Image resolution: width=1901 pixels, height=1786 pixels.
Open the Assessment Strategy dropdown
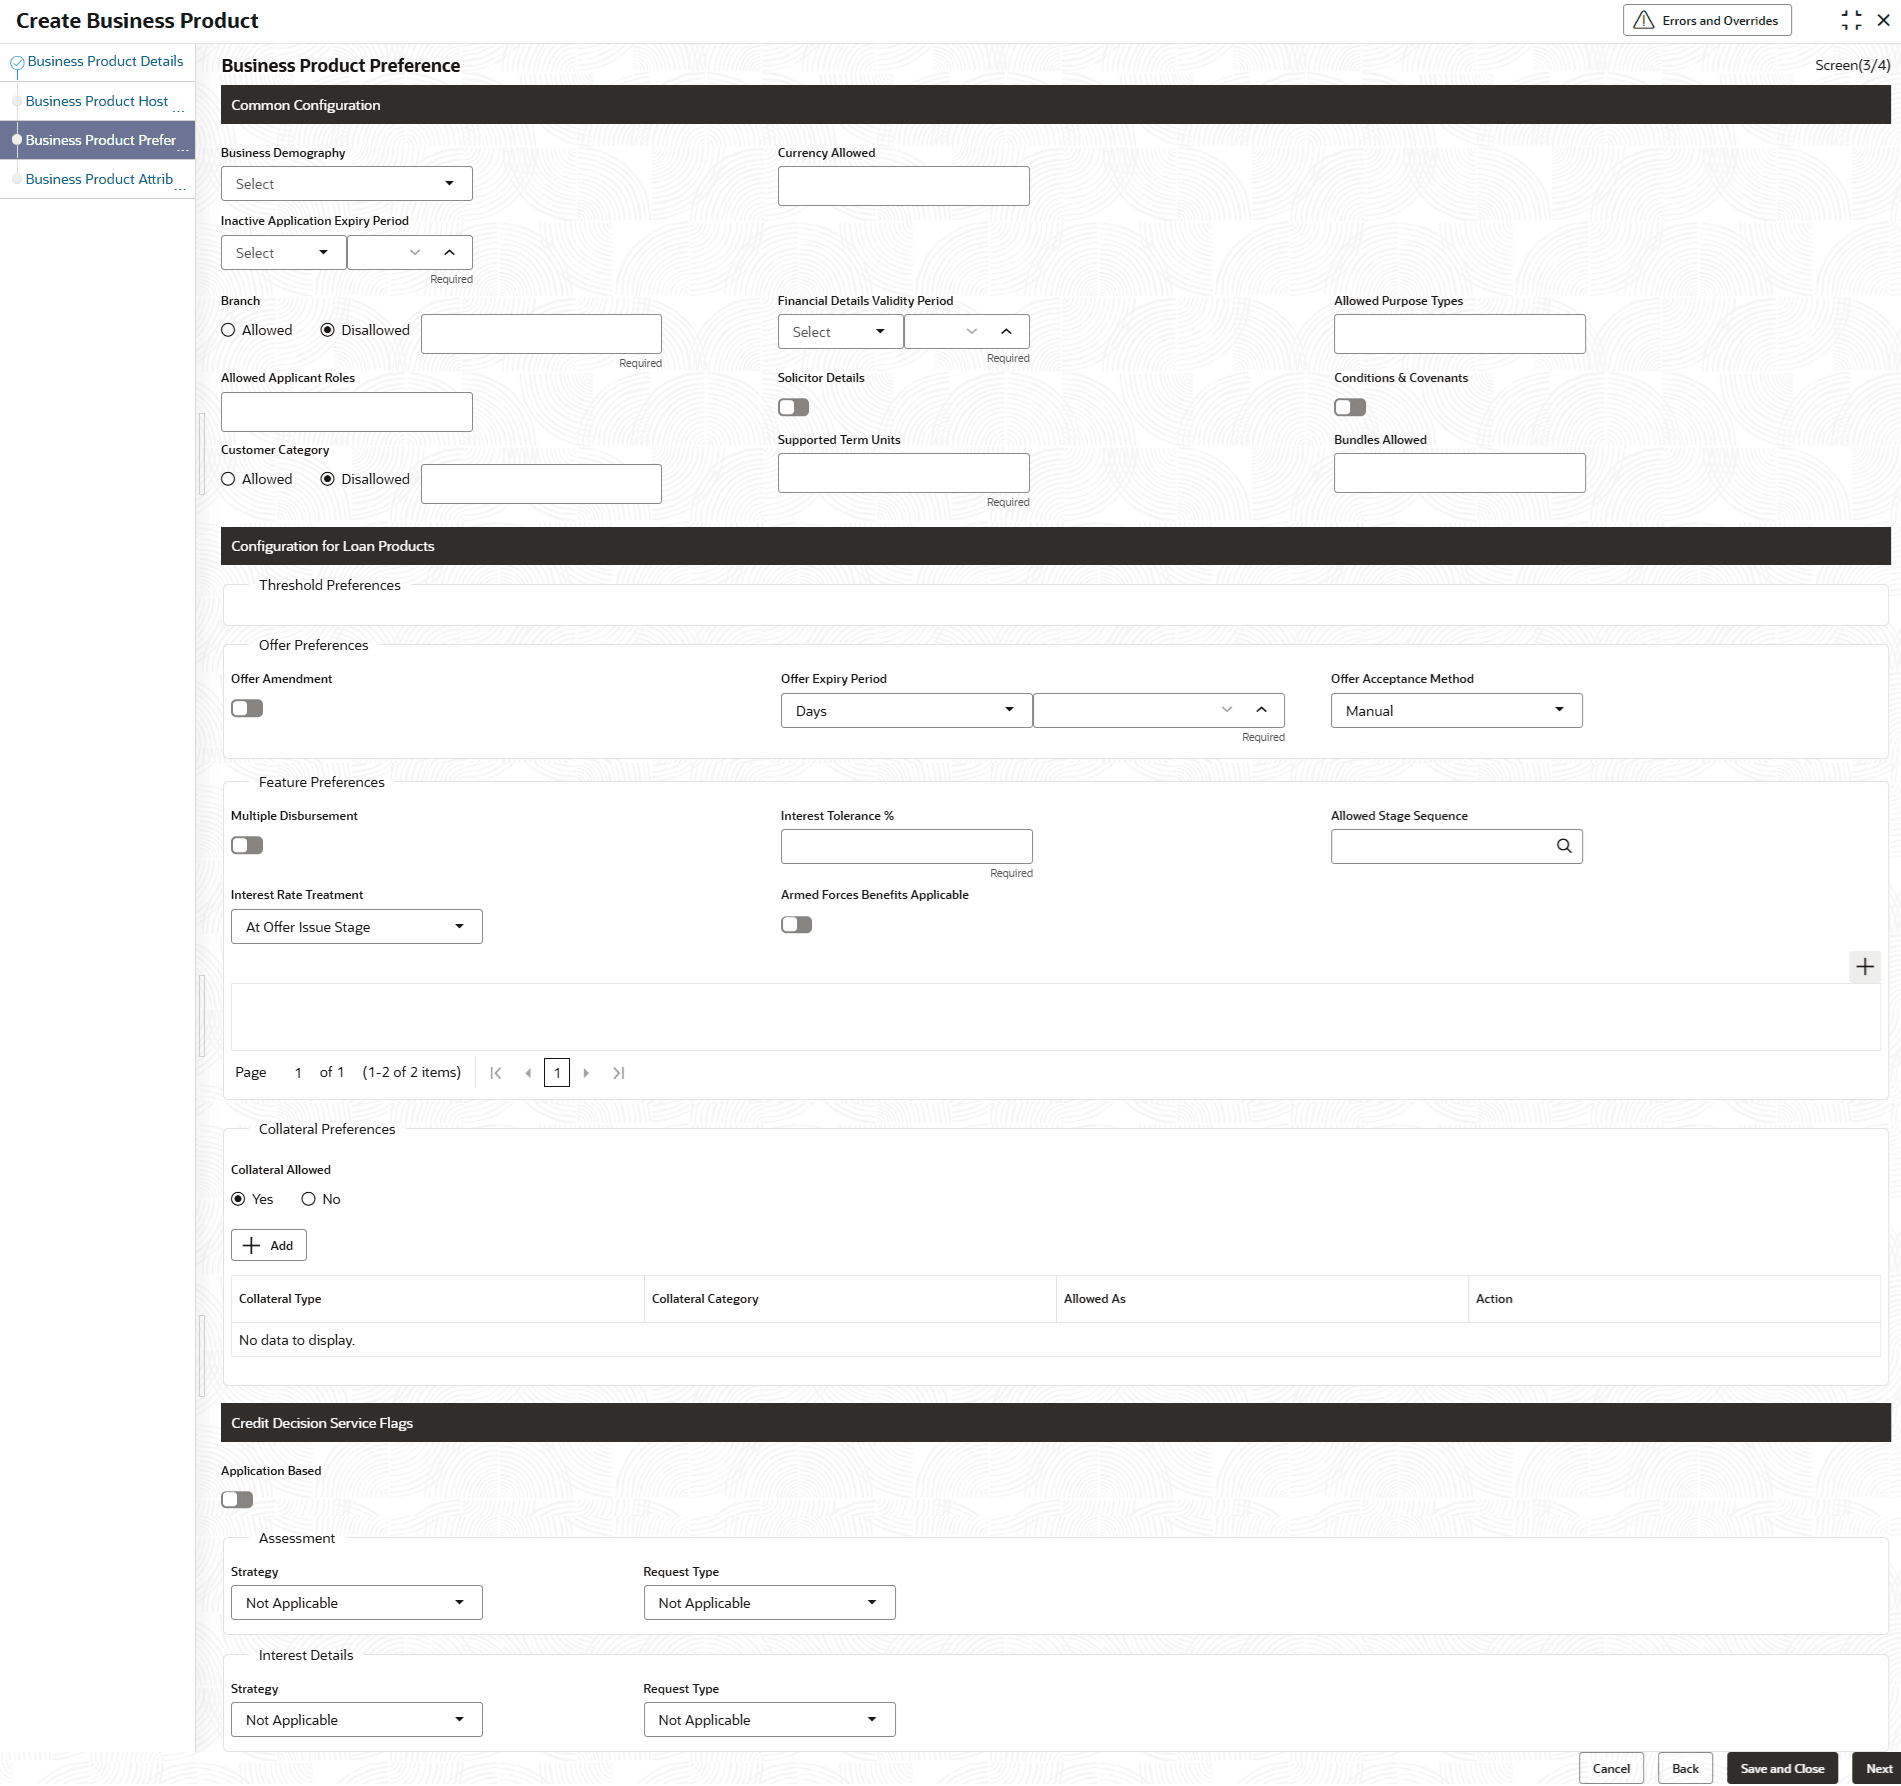(356, 1603)
